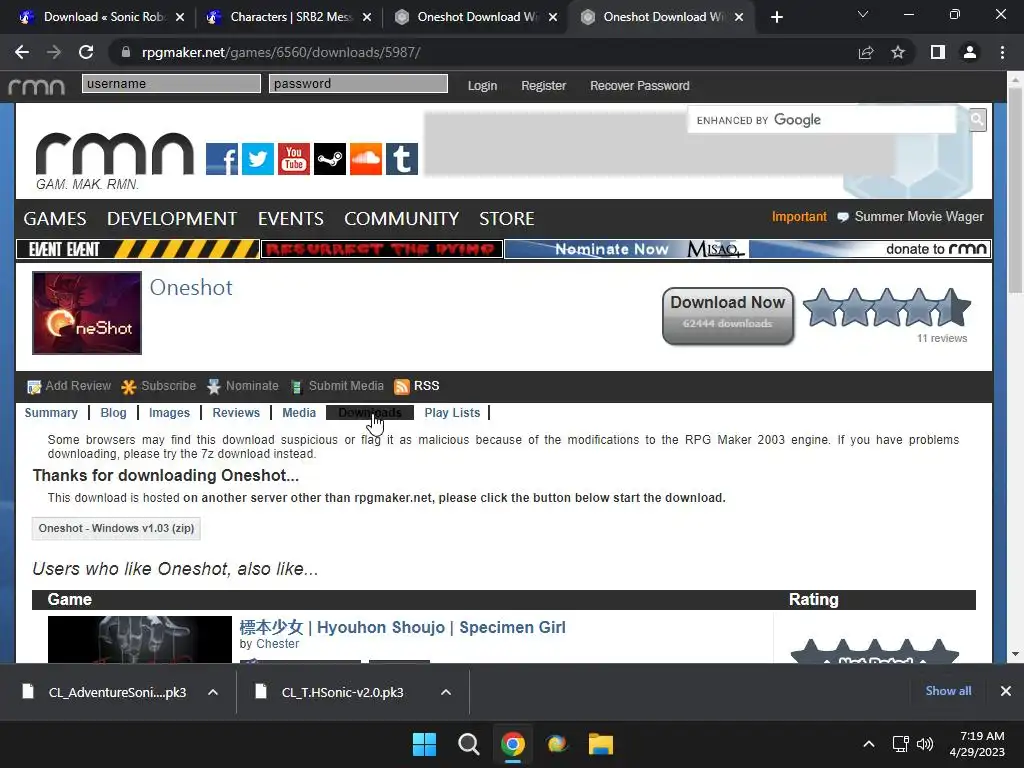Open Windows Start menu
This screenshot has height=768, width=1024.
tap(424, 744)
